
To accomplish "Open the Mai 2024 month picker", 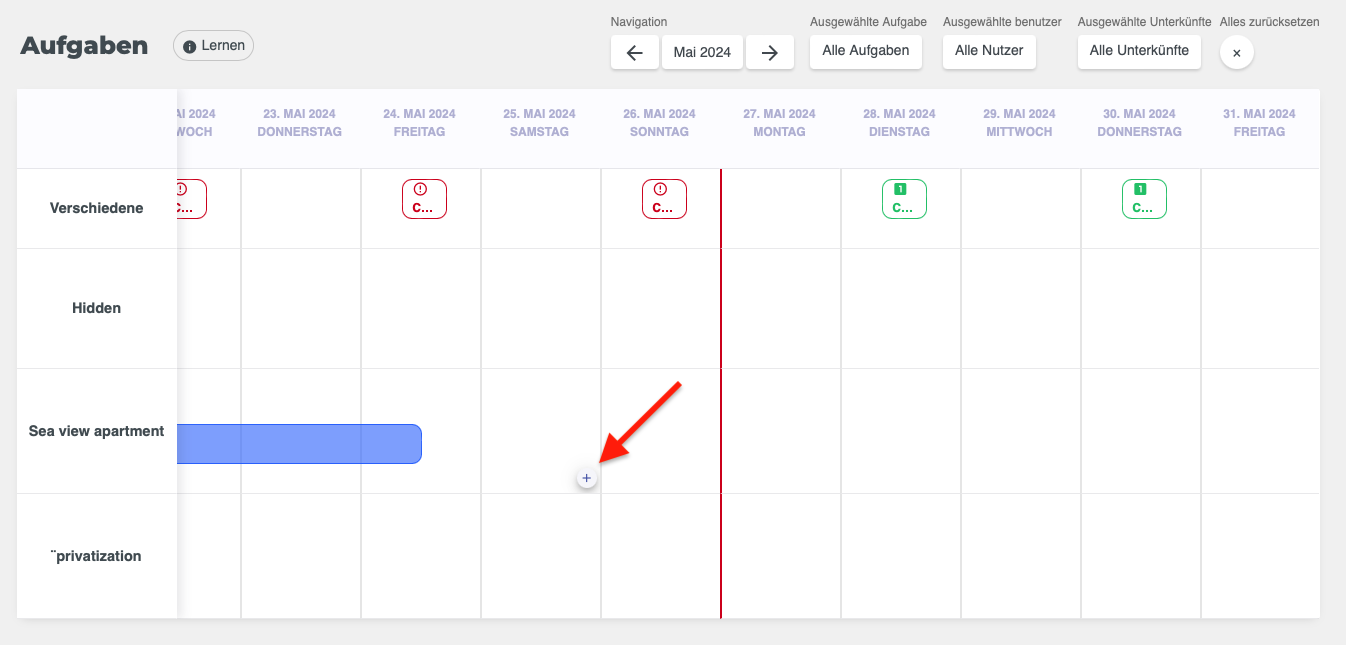I will coord(702,53).
